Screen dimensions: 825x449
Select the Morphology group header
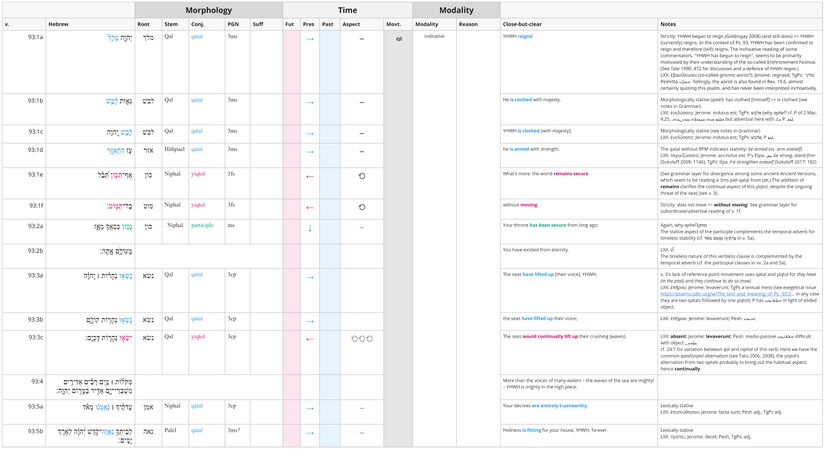208,8
